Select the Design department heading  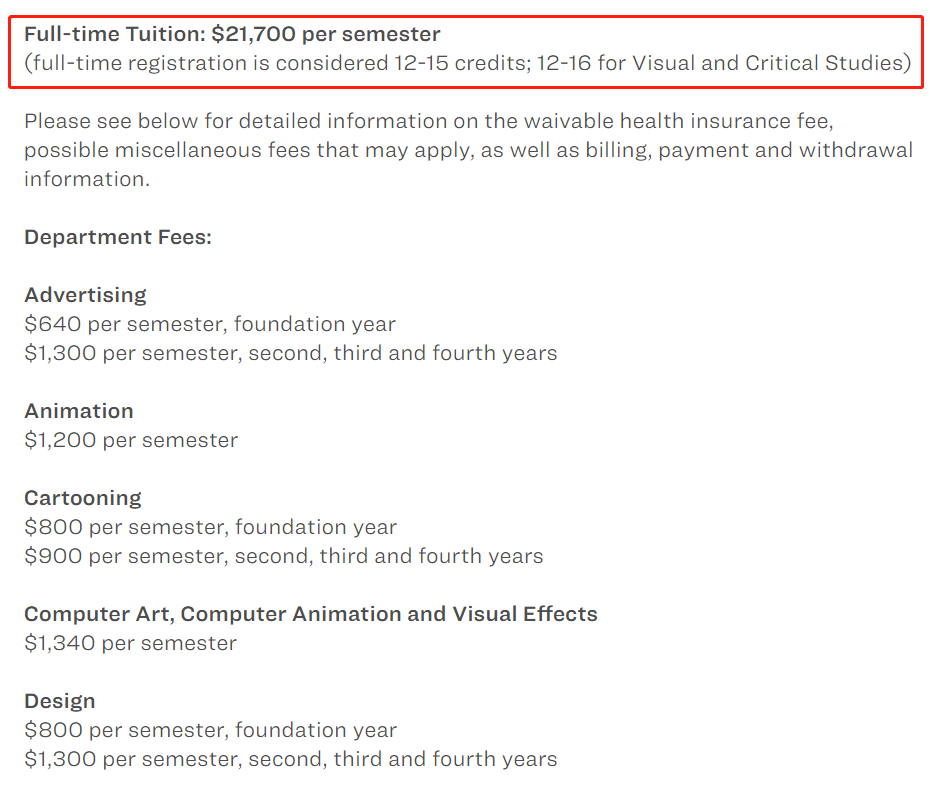click(x=60, y=701)
